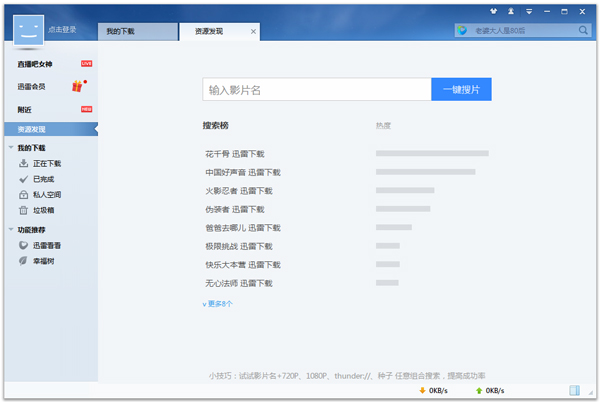Collapse the 功能推荐 sidebar section
Viewport: 600px width, 402px height.
click(x=11, y=230)
